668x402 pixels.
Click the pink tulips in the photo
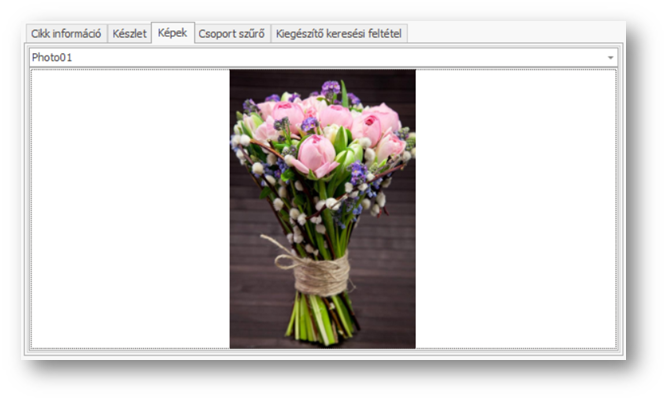pos(318,152)
